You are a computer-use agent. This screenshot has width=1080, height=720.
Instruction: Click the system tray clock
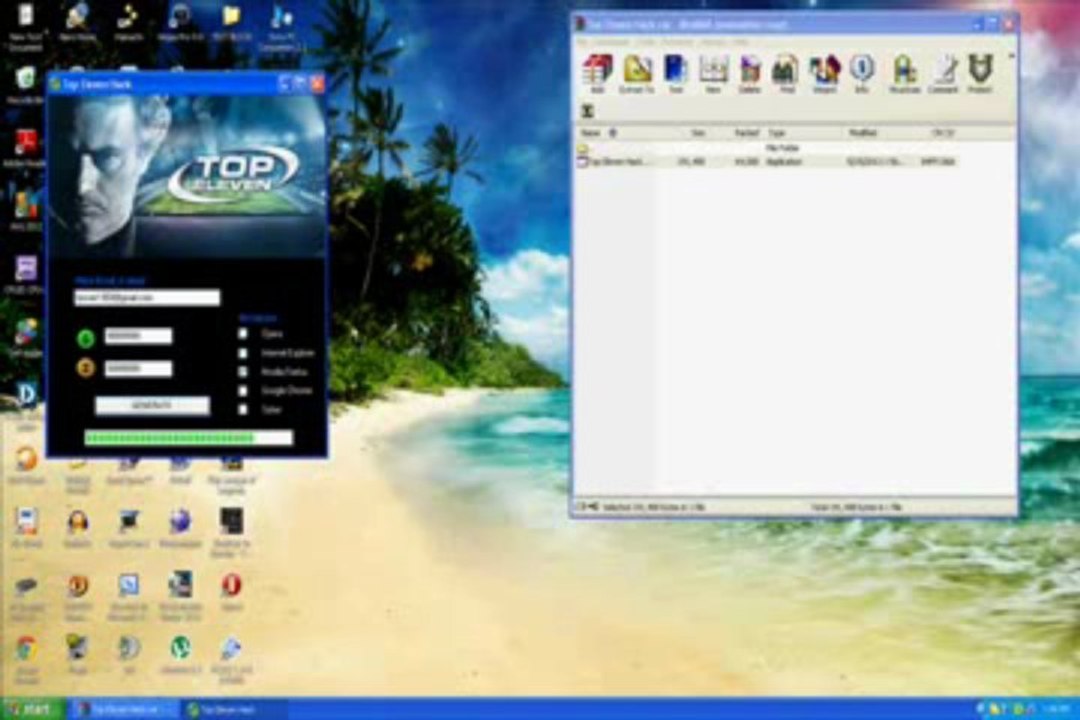pos(1056,708)
